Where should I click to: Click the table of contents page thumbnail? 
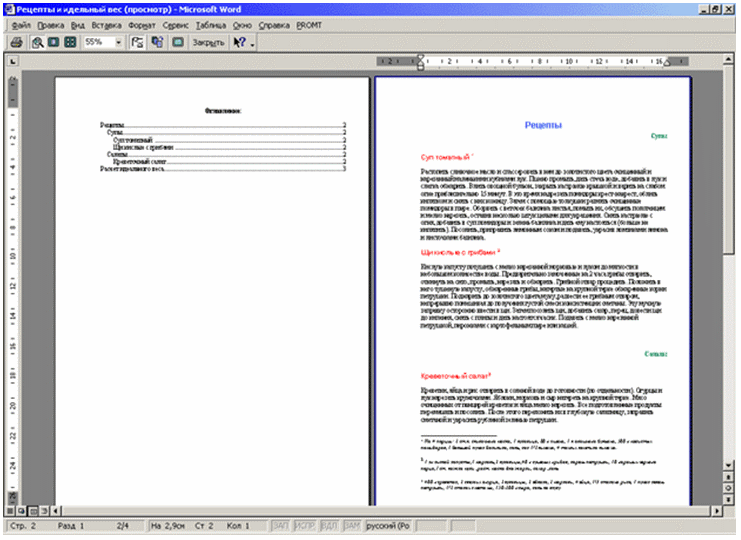click(x=212, y=291)
